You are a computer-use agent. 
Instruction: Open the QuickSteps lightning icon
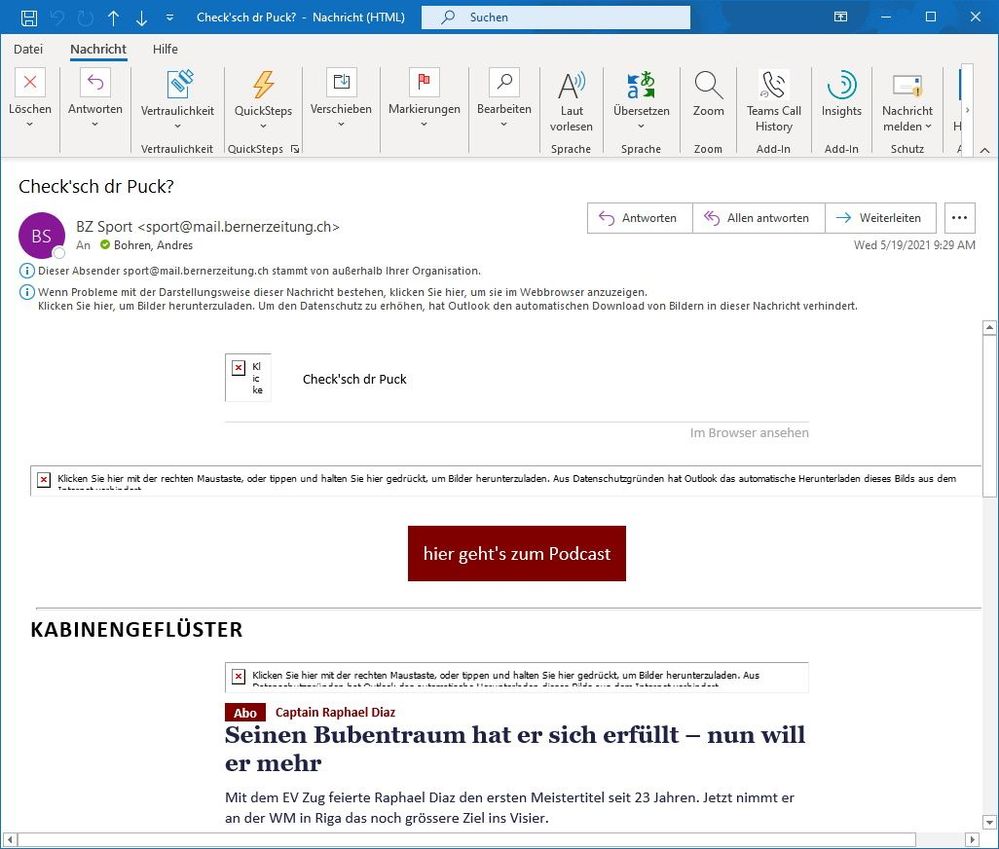263,85
